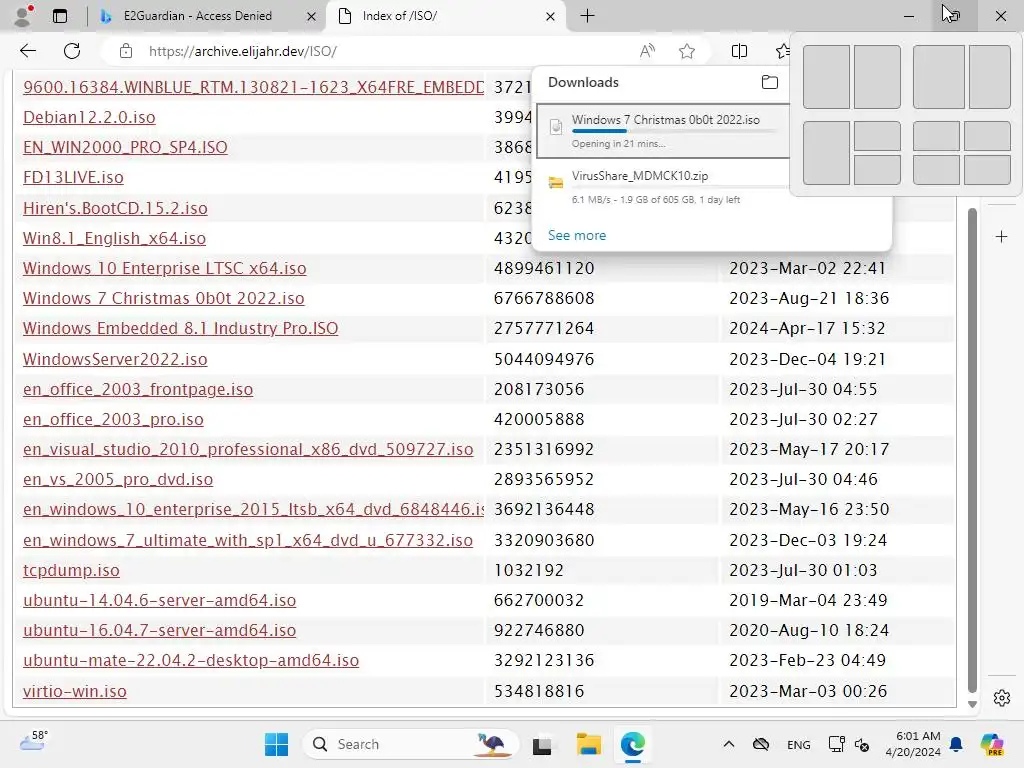Download en_windows_10_enterprise_2015_ltsb iso
Viewport: 1024px width, 768px height.
coord(253,509)
